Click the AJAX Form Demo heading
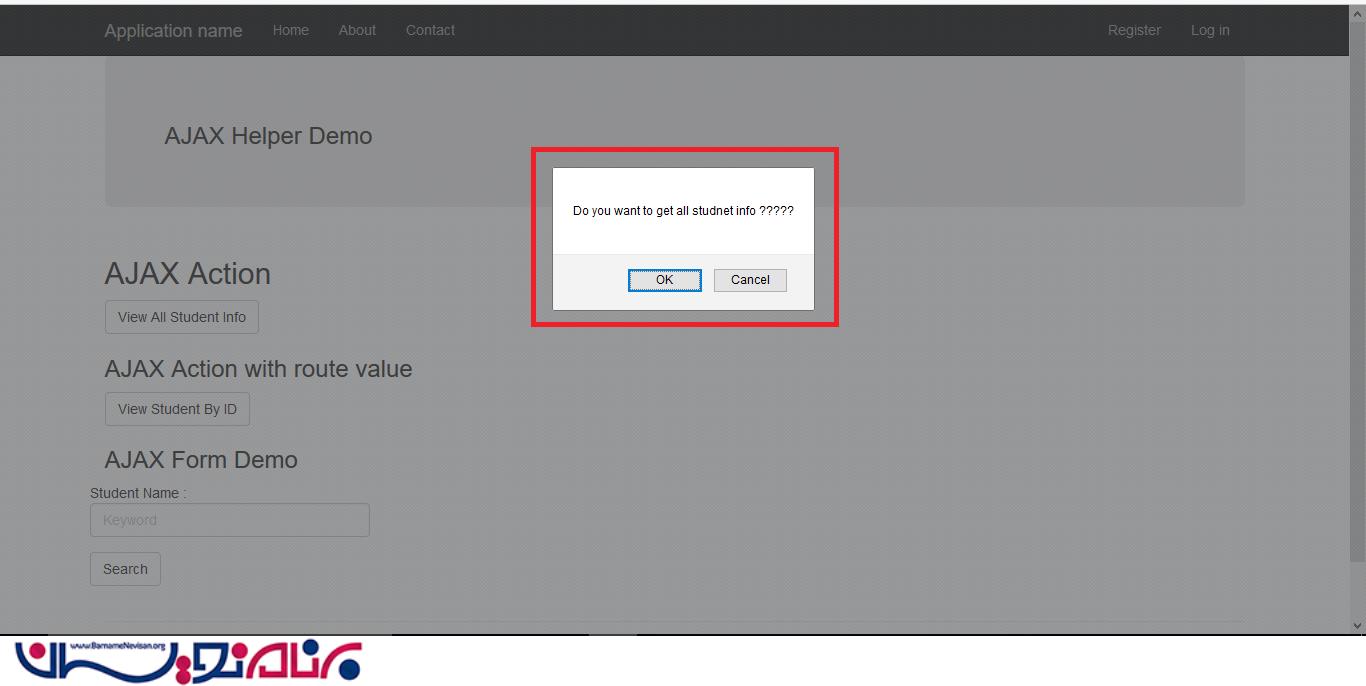1366x686 pixels. [x=201, y=460]
